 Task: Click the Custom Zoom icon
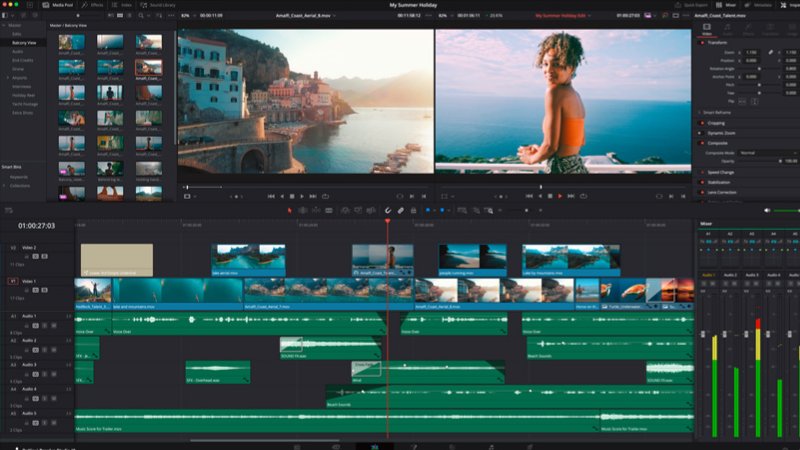488,210
